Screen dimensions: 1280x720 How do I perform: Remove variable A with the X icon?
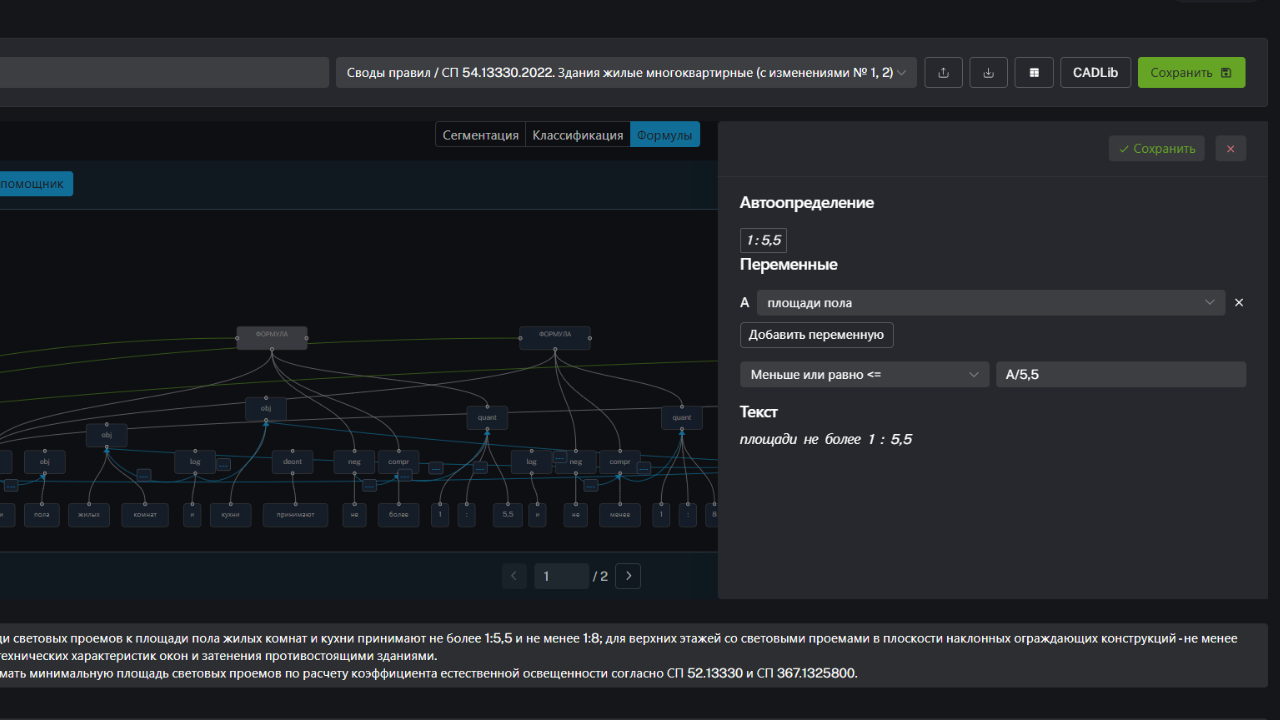pos(1239,302)
